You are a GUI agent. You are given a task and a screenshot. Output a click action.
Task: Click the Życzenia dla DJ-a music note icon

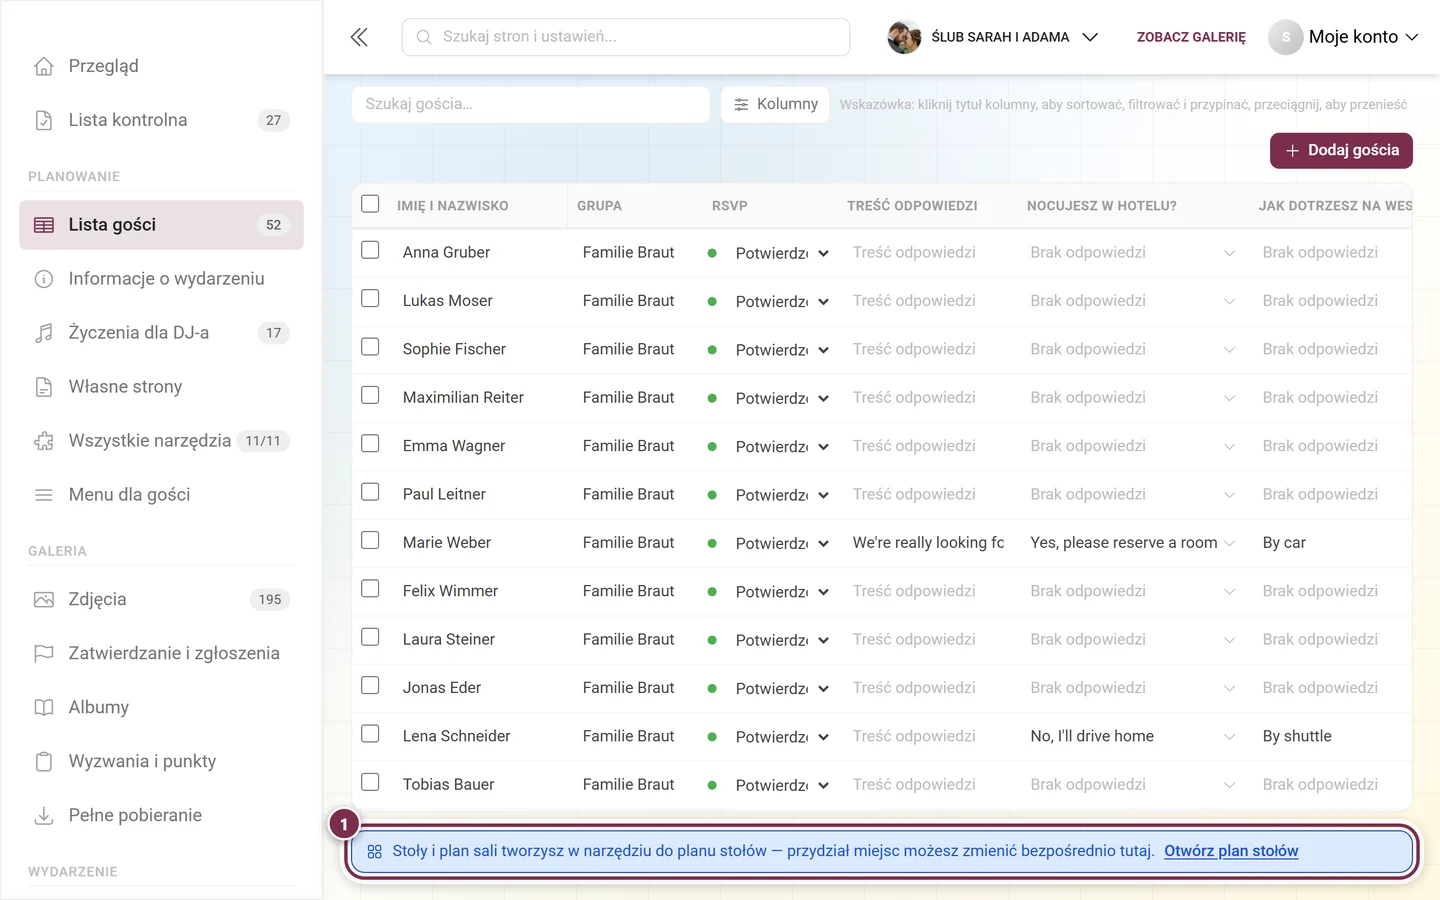tap(44, 333)
